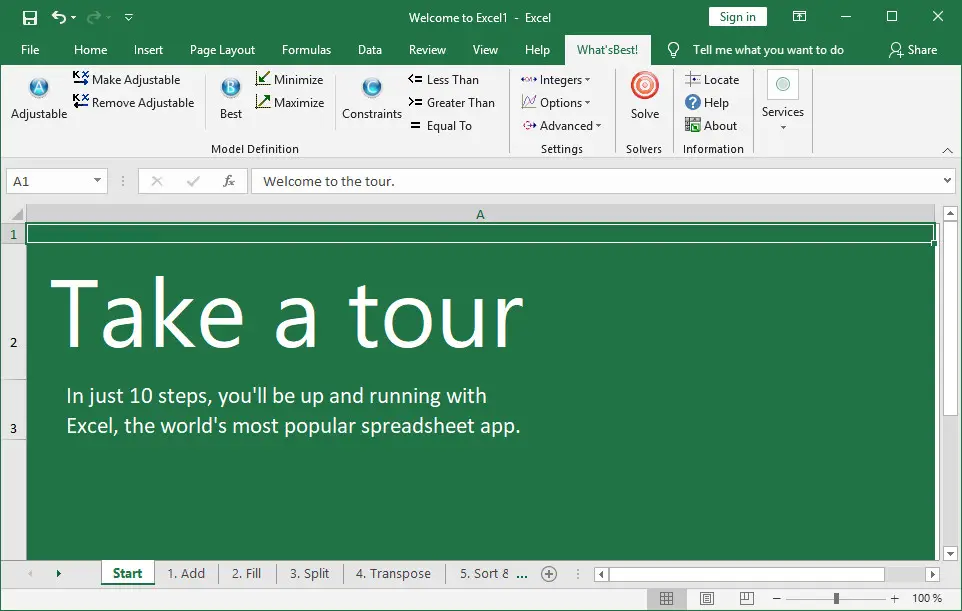The width and height of the screenshot is (962, 611).
Task: Click the Name Box showing A1
Action: tap(49, 181)
